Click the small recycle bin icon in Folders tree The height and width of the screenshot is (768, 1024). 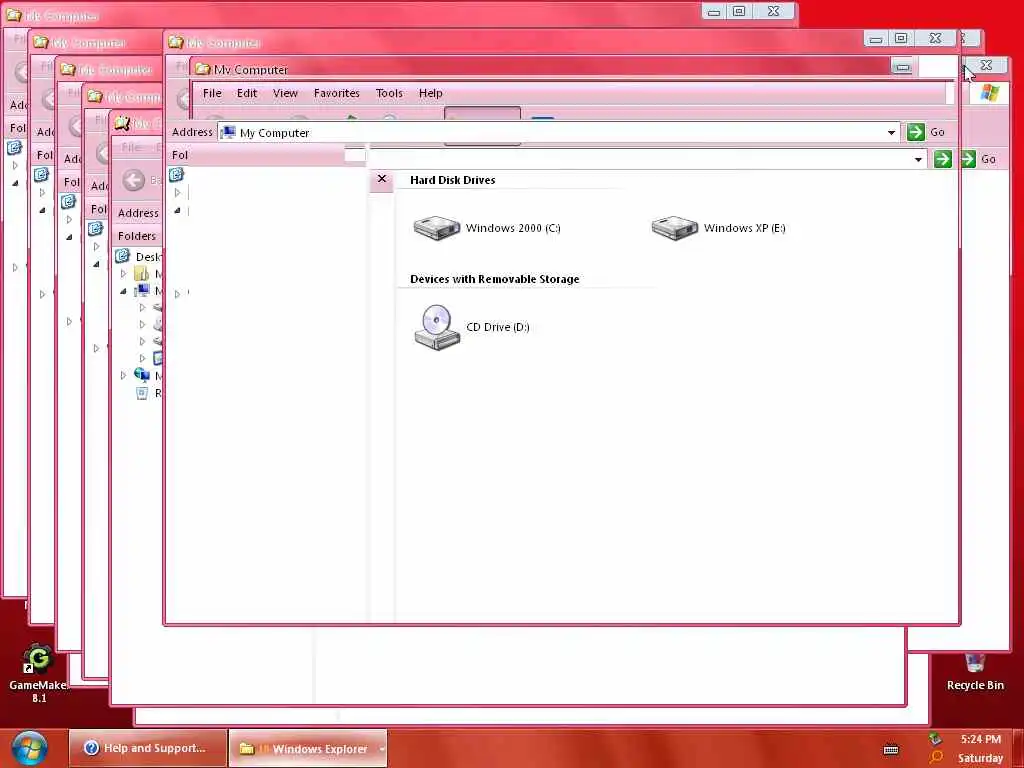[142, 393]
